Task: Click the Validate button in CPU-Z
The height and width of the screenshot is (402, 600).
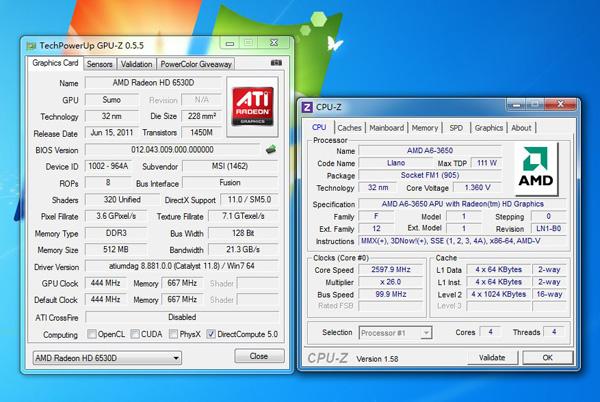Action: (492, 358)
